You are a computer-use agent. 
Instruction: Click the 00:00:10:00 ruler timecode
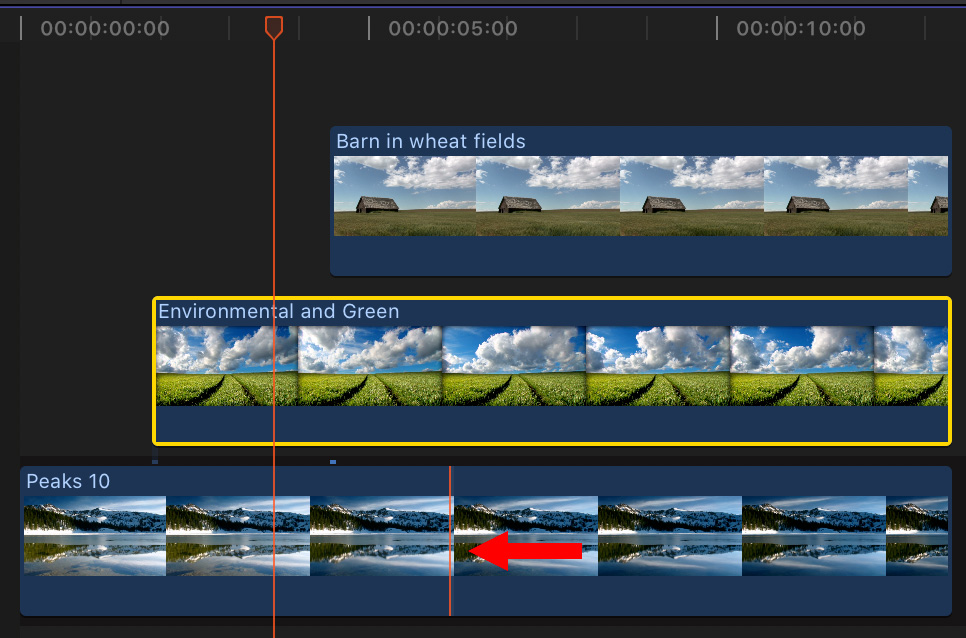(801, 29)
